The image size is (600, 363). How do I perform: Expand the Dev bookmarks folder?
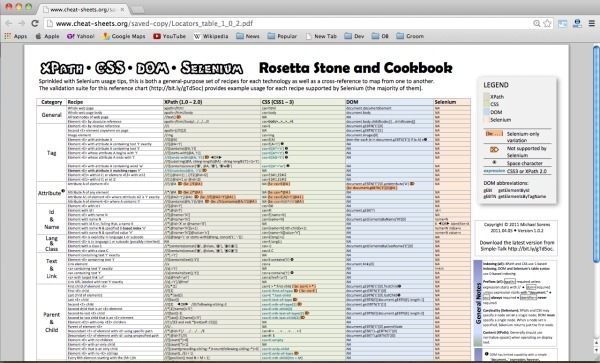[354, 36]
